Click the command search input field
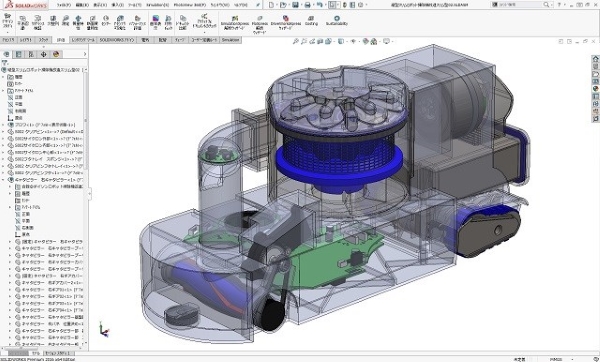This screenshot has height=362, width=600. 522,5
